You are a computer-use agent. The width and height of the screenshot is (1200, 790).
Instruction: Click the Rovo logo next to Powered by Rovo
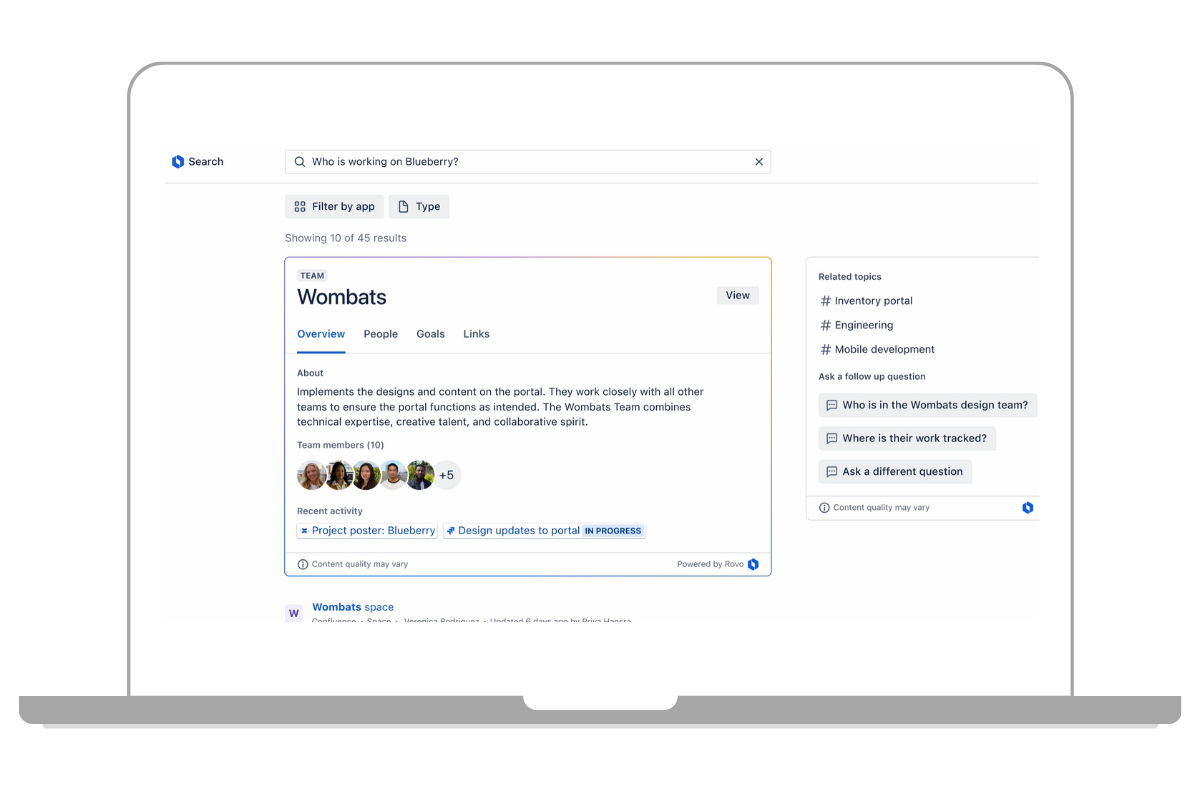(x=753, y=564)
